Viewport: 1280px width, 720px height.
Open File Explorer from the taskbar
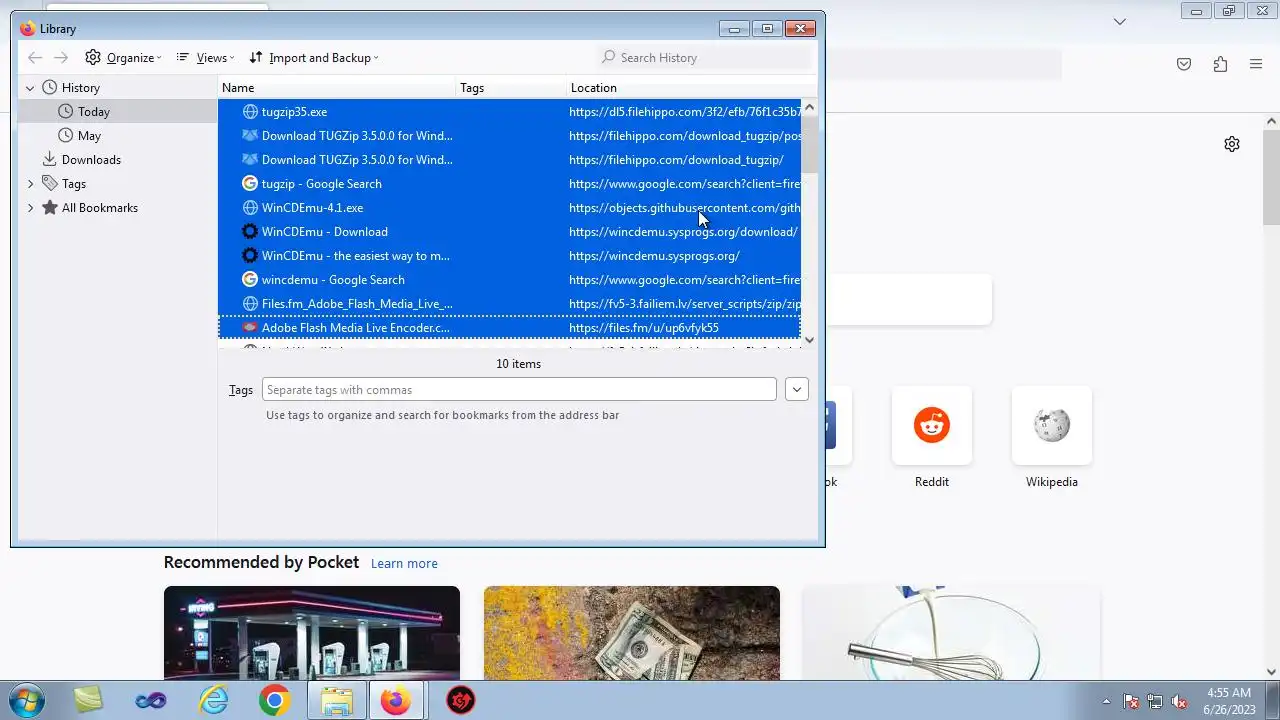tap(336, 701)
